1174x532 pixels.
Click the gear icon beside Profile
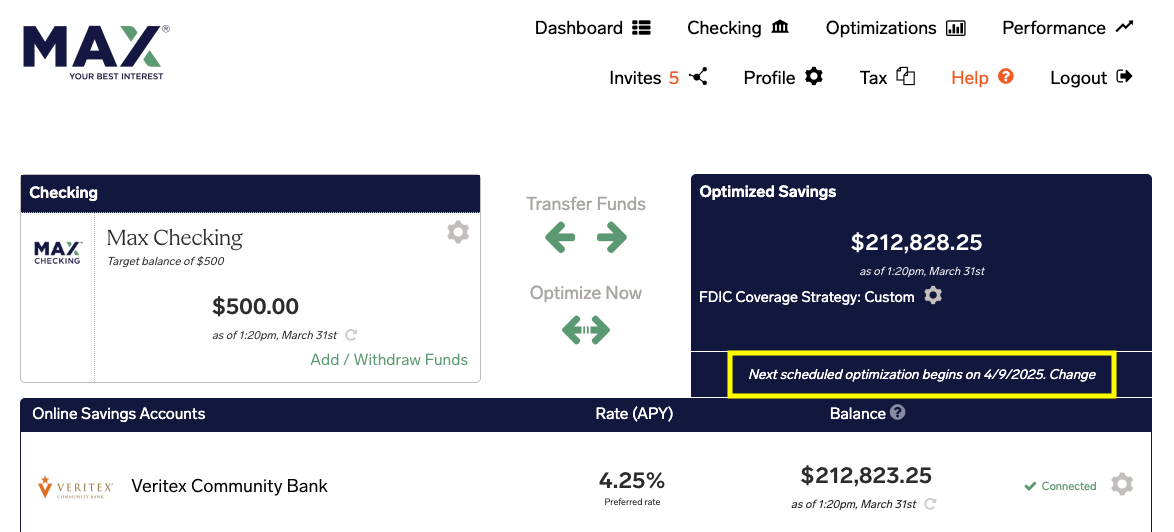(814, 76)
